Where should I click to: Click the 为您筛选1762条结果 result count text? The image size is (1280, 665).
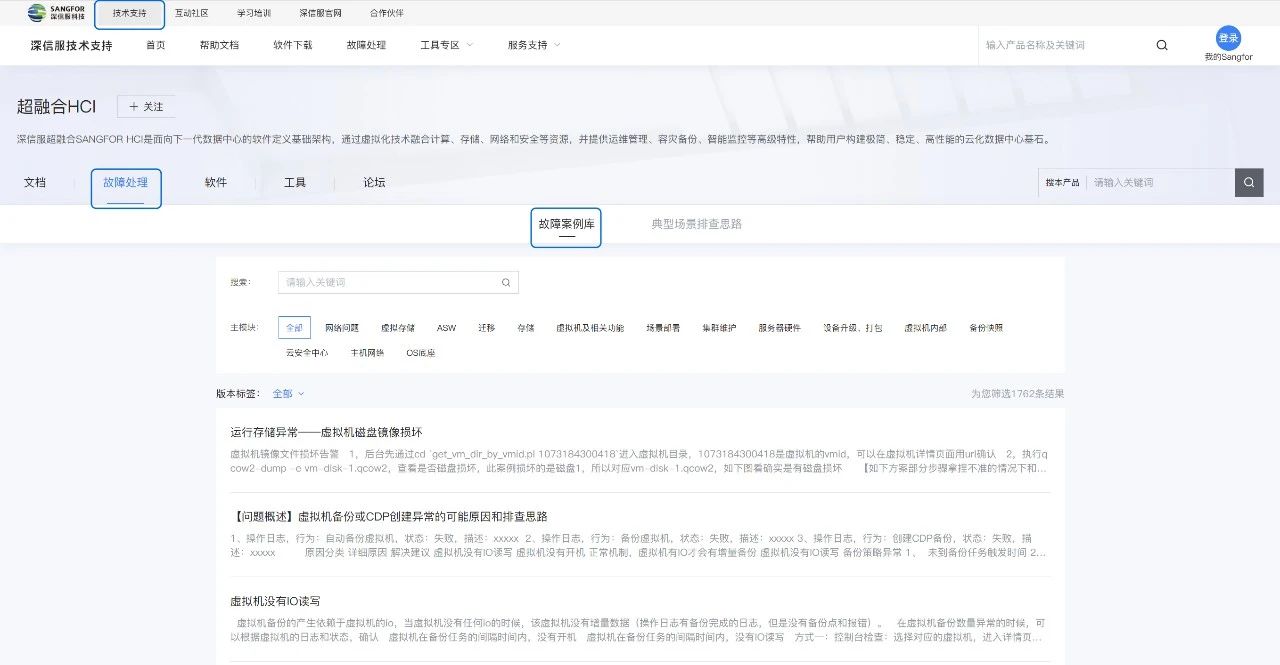pos(1017,394)
